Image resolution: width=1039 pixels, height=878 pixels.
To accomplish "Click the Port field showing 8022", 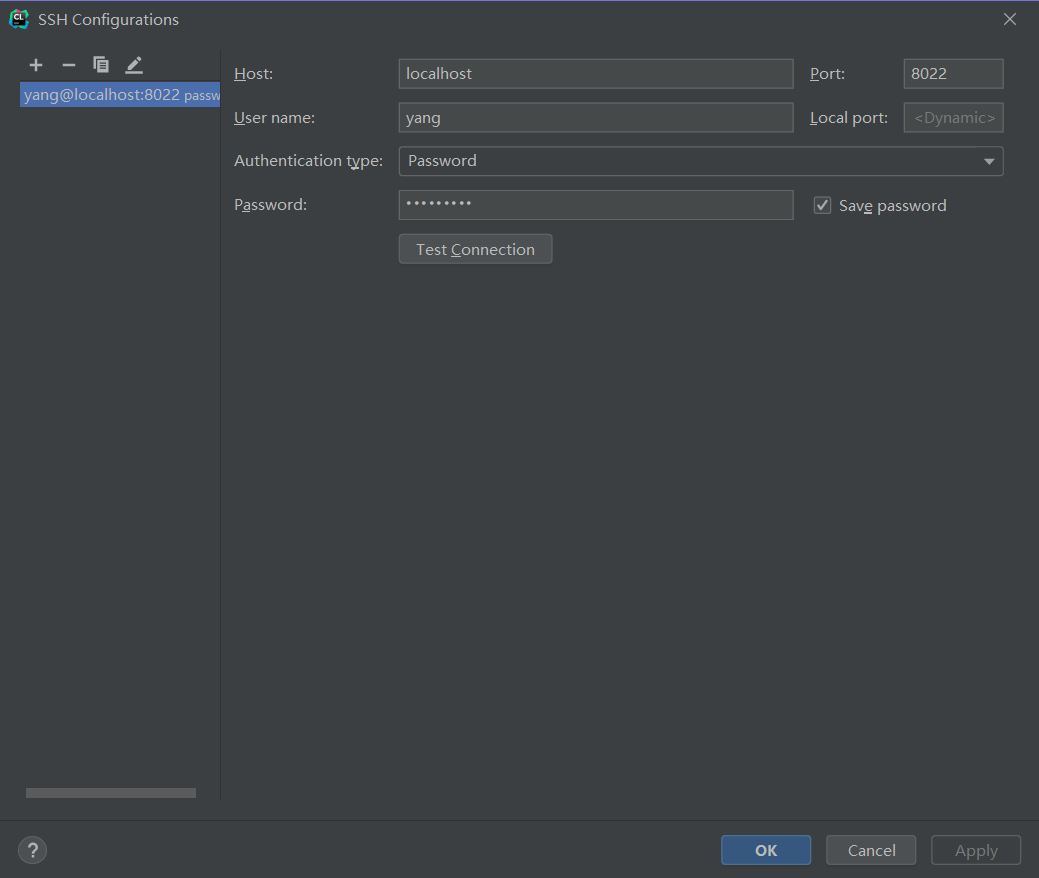I will point(953,74).
